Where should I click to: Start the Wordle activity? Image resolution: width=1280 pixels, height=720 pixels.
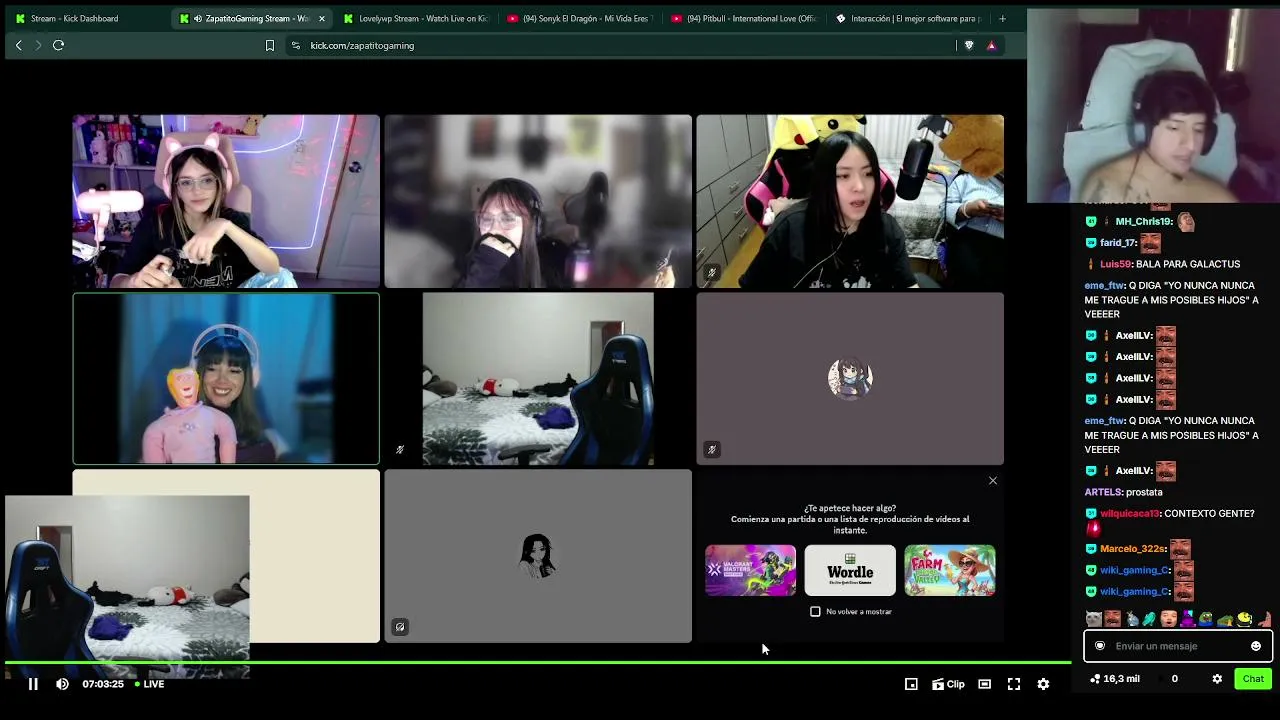850,570
